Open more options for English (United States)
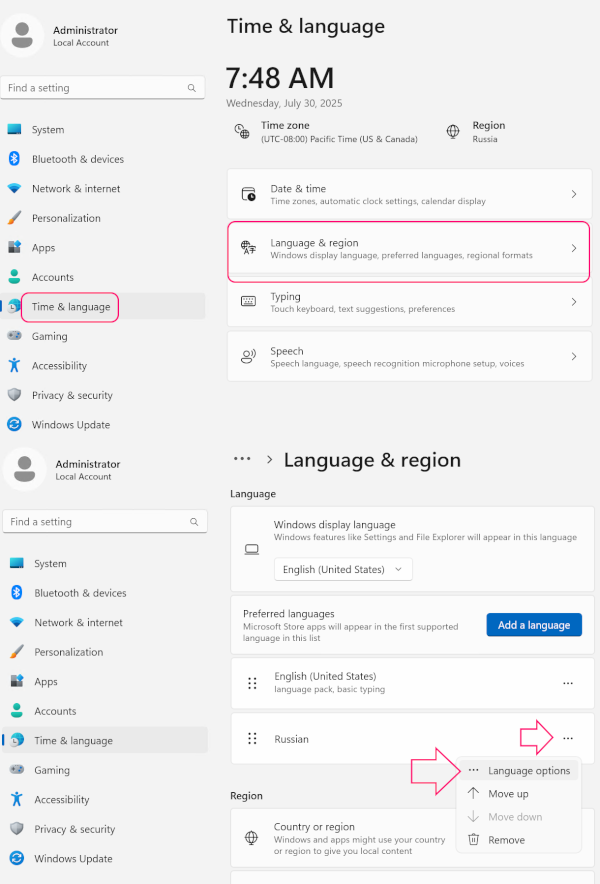The height and width of the screenshot is (884, 600). click(568, 683)
